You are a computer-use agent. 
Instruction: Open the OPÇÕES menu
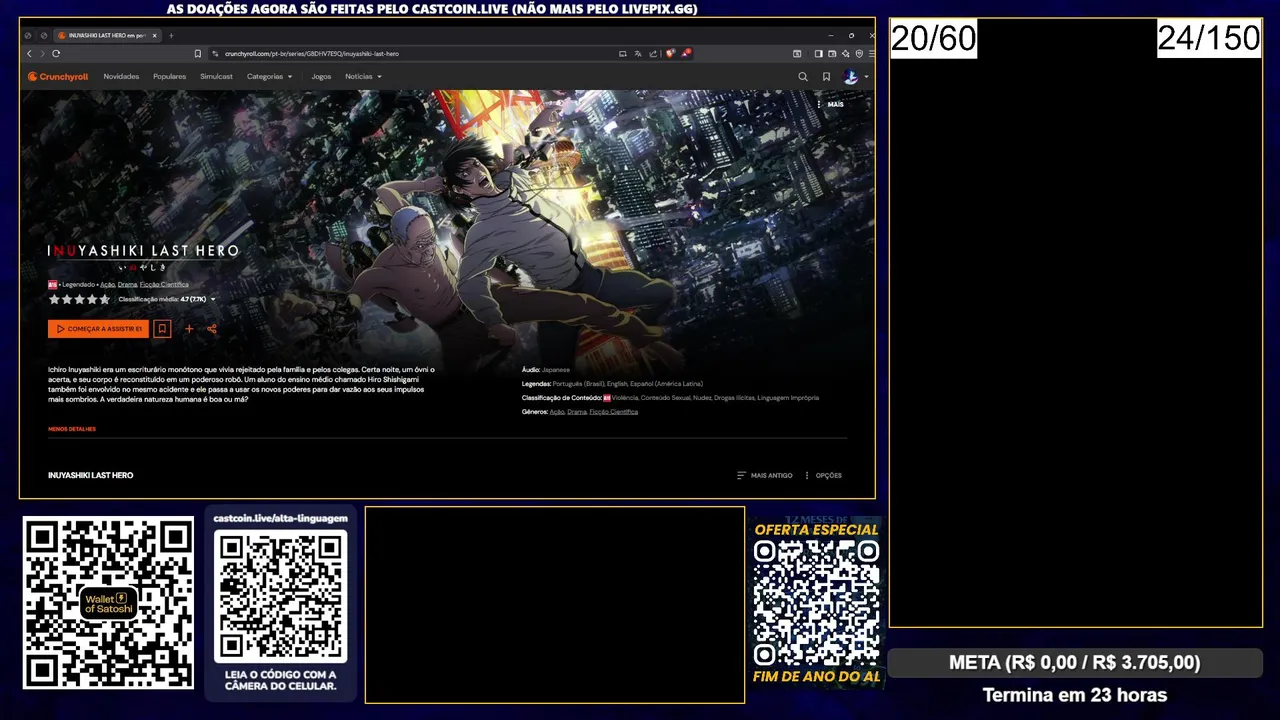824,475
